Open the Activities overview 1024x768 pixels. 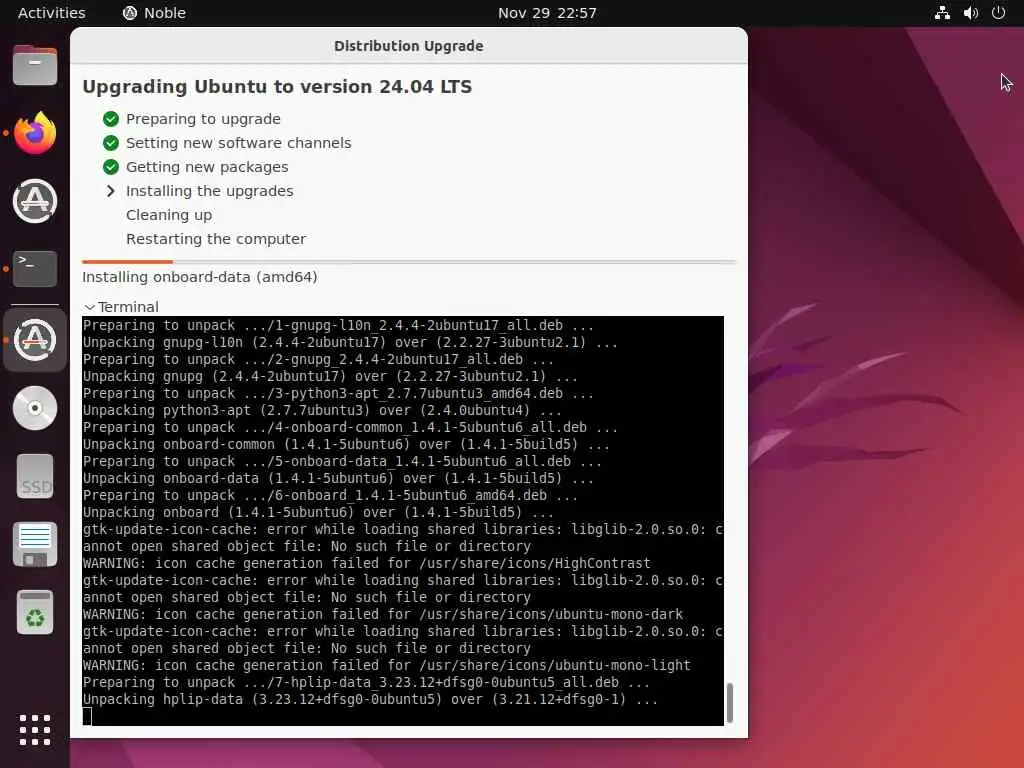click(x=52, y=13)
